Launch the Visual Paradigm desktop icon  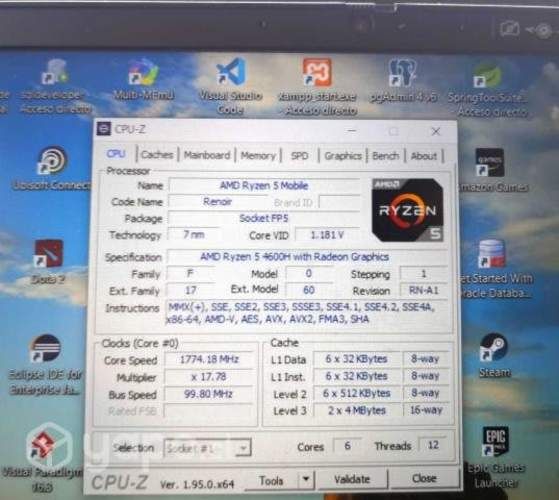42,457
